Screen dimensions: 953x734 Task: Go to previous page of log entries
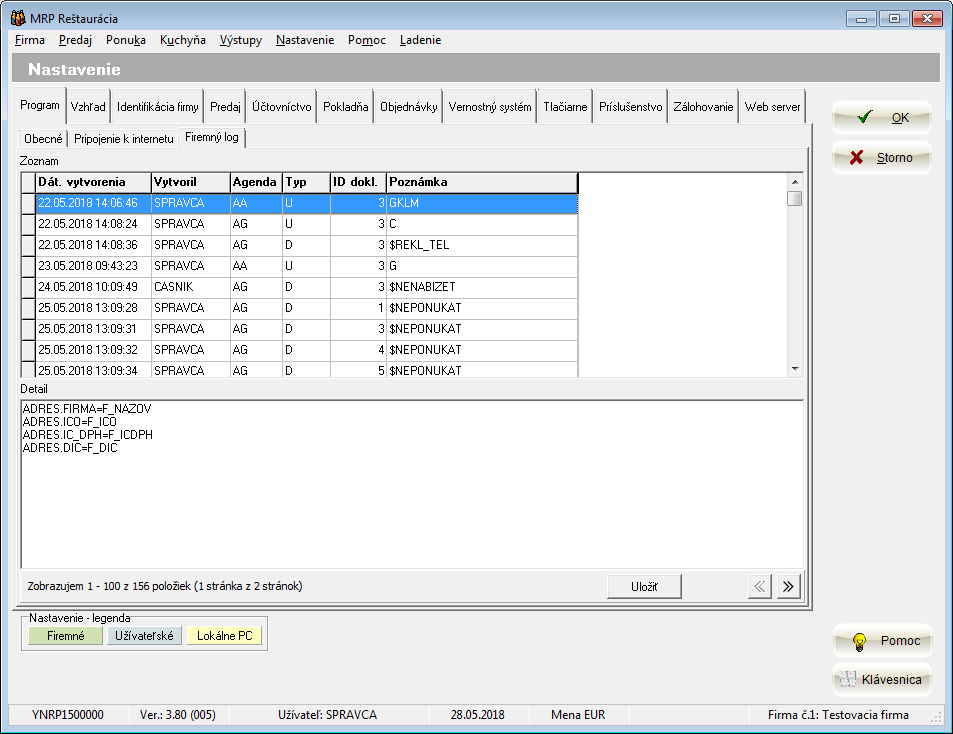(x=760, y=587)
